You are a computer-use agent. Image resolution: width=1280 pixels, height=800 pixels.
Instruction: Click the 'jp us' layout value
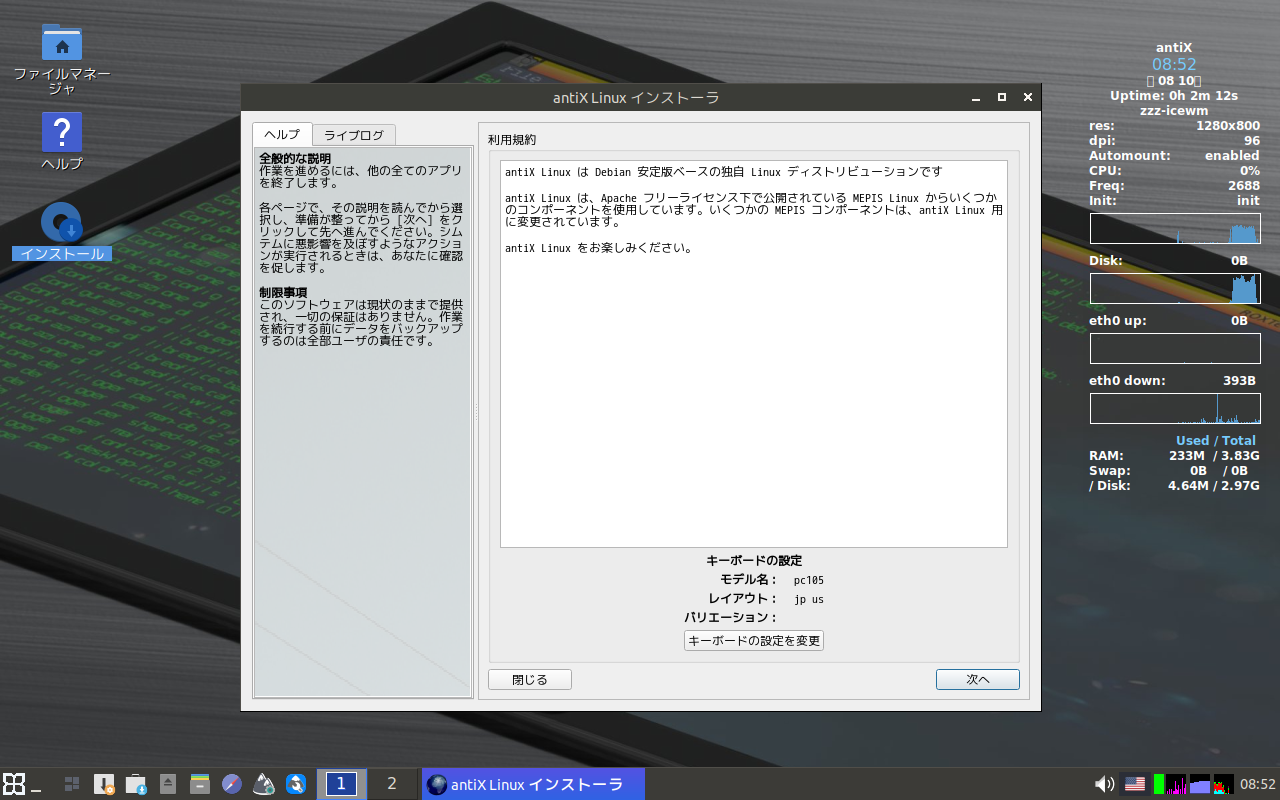(809, 599)
